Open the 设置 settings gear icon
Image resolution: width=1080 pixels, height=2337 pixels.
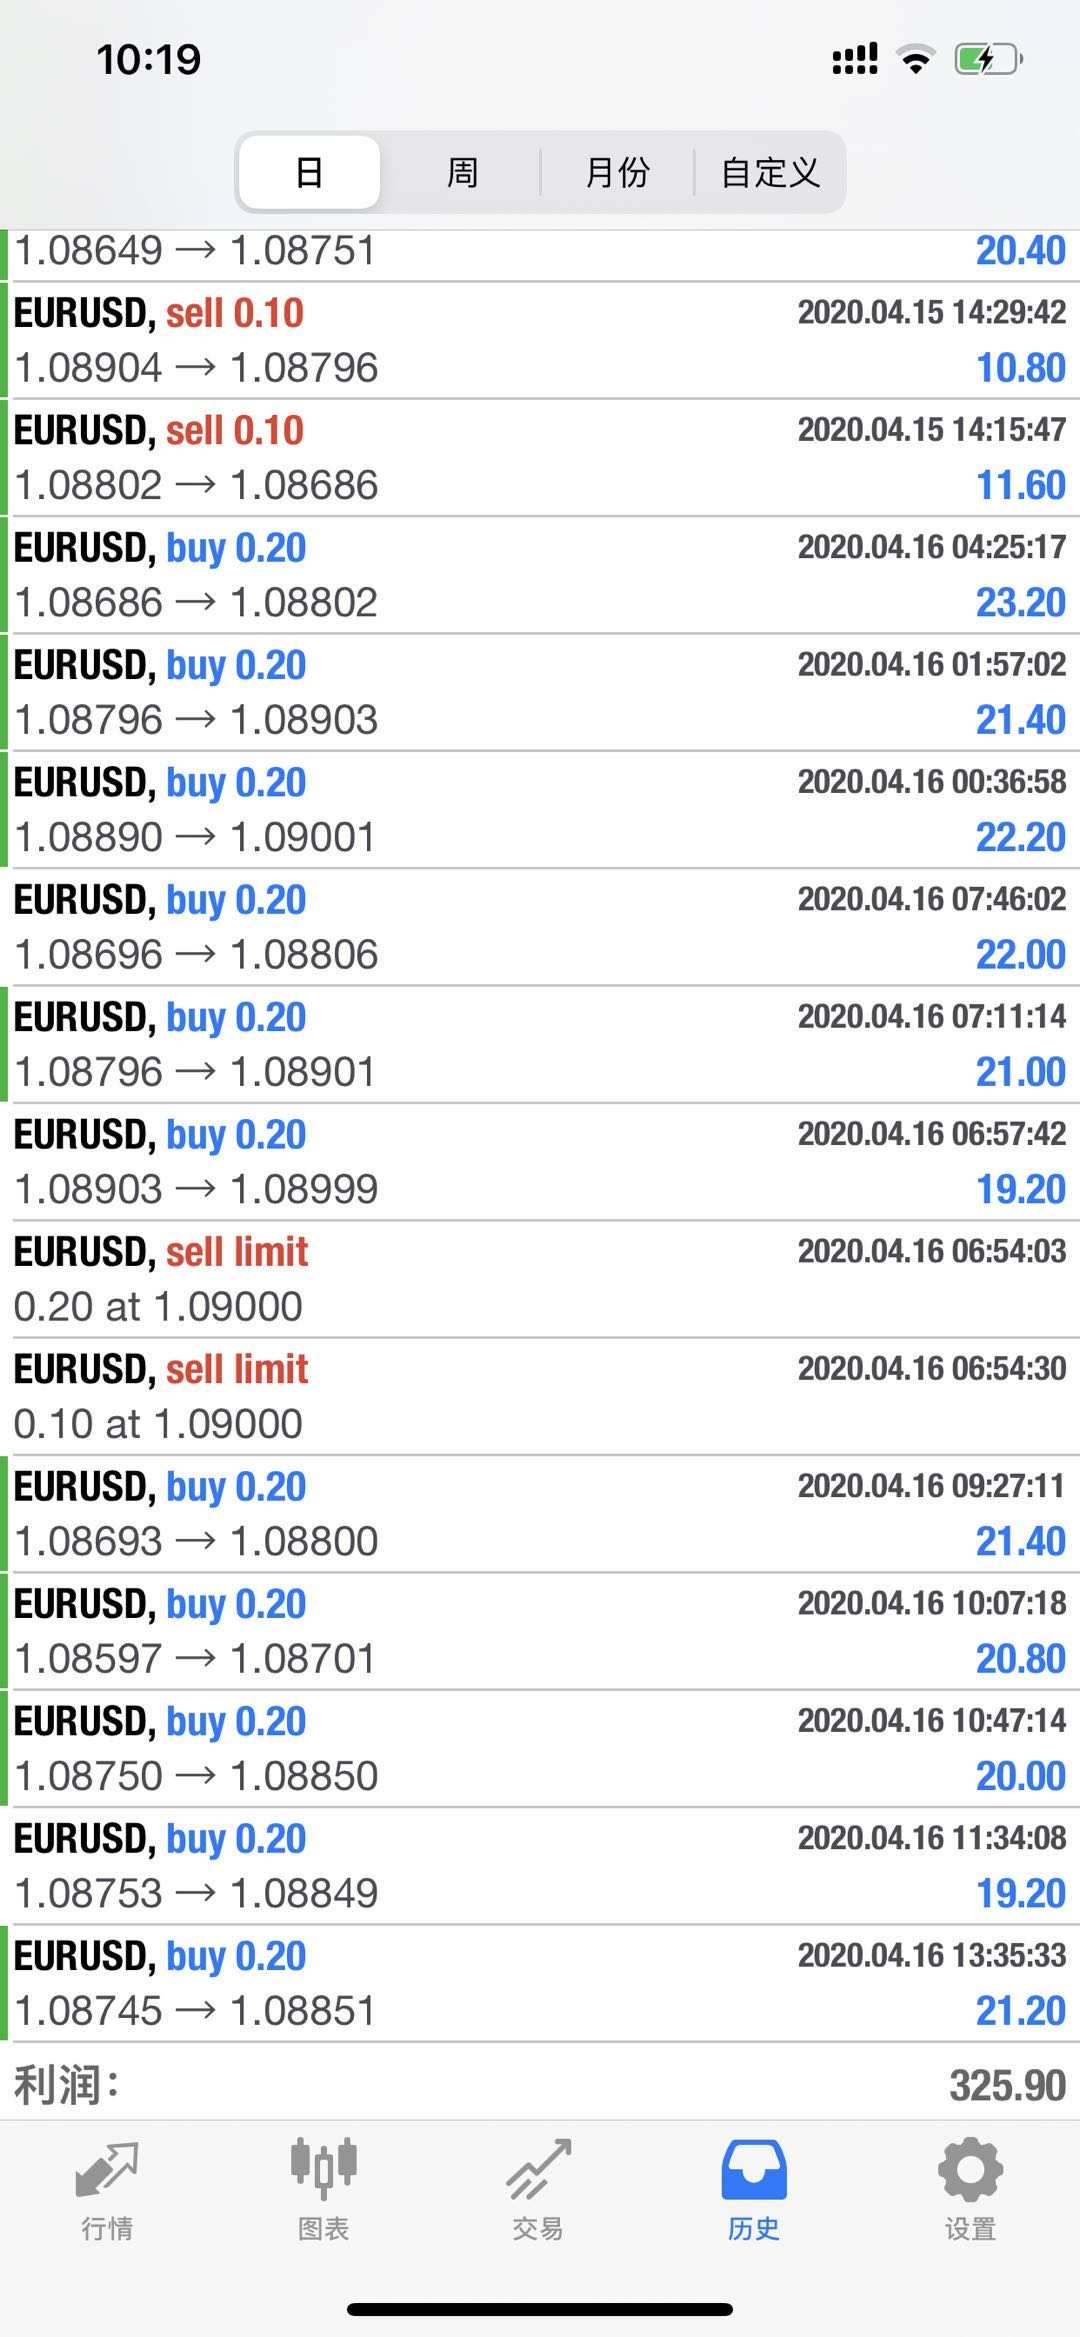(970, 2170)
